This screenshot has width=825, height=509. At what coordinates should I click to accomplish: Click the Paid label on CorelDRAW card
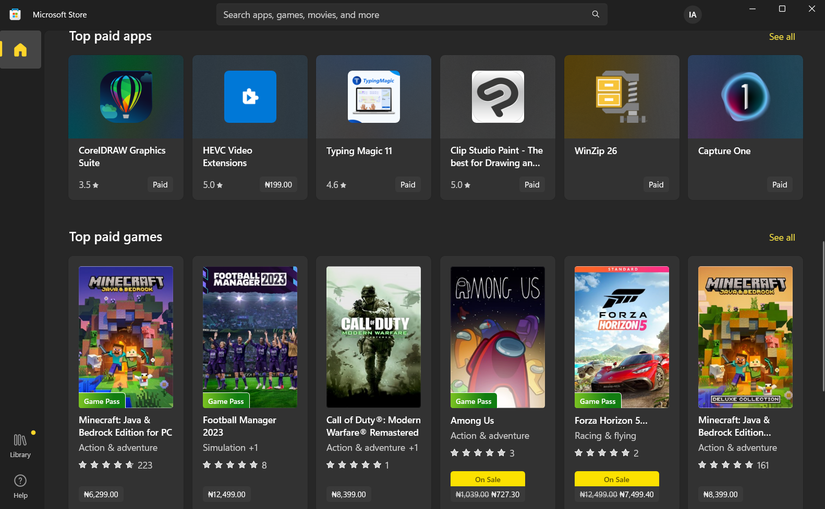[x=160, y=185]
